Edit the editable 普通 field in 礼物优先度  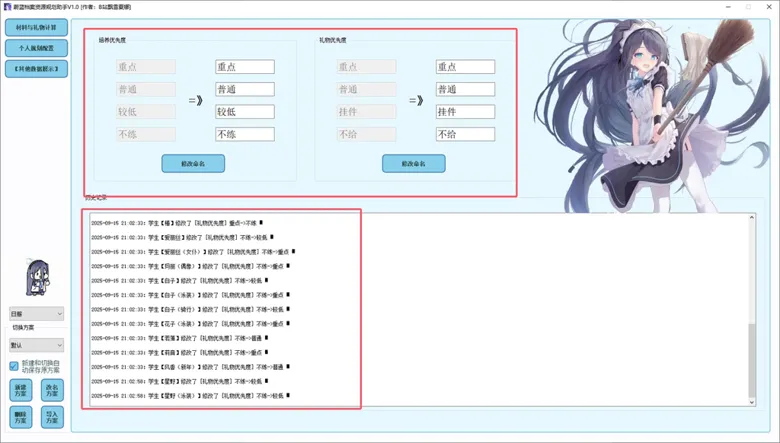tap(465, 89)
